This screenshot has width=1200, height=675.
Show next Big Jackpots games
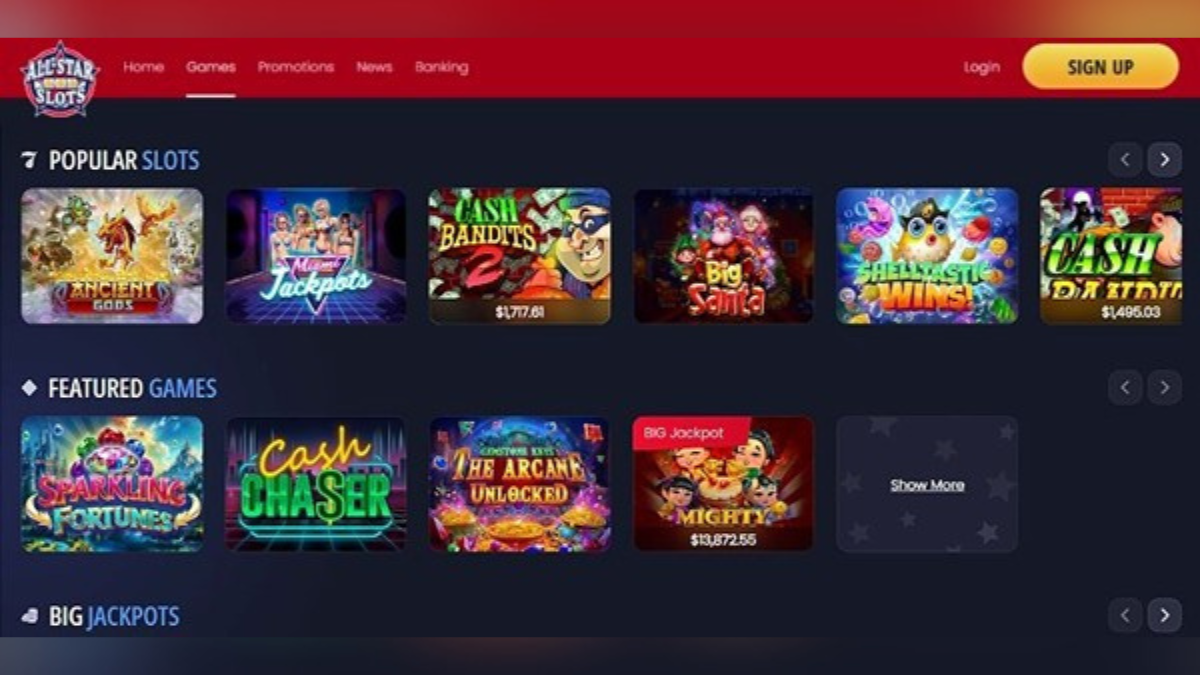(1164, 616)
